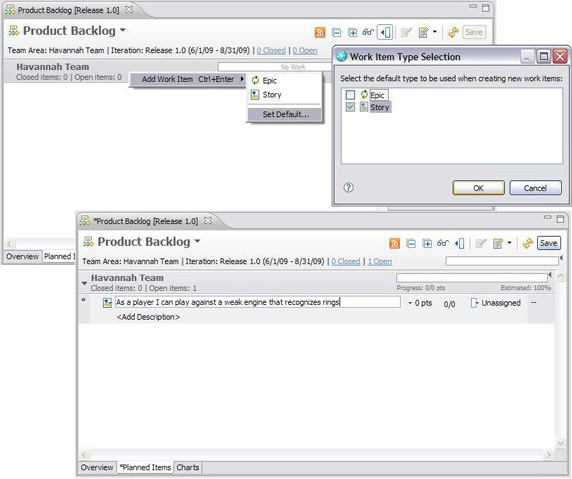
Task: Click the Add Description placeholder text
Action: (148, 317)
